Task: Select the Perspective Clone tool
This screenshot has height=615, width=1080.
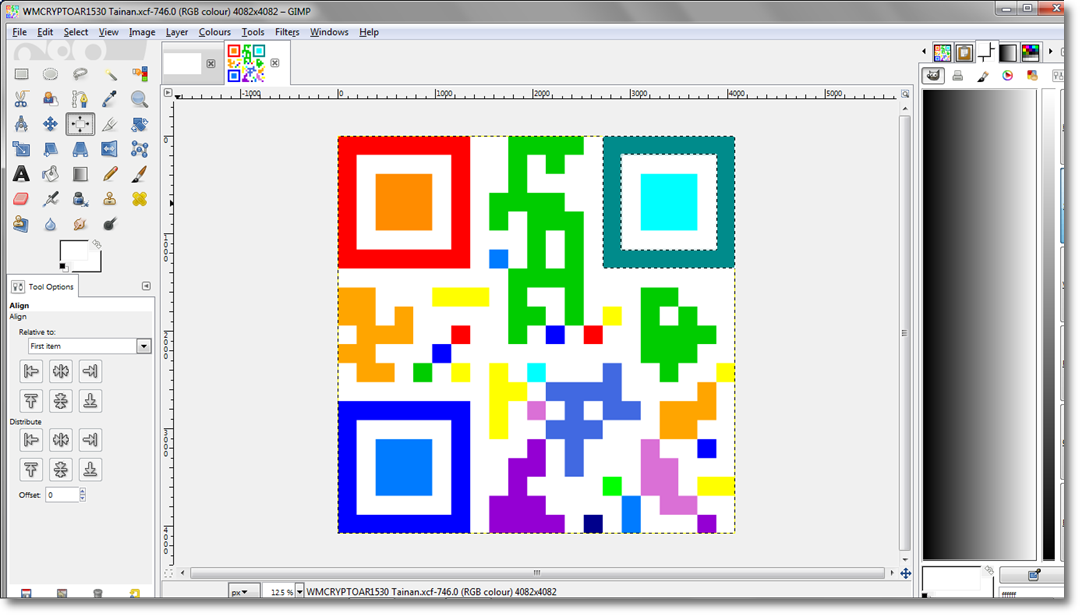Action: (x=21, y=224)
